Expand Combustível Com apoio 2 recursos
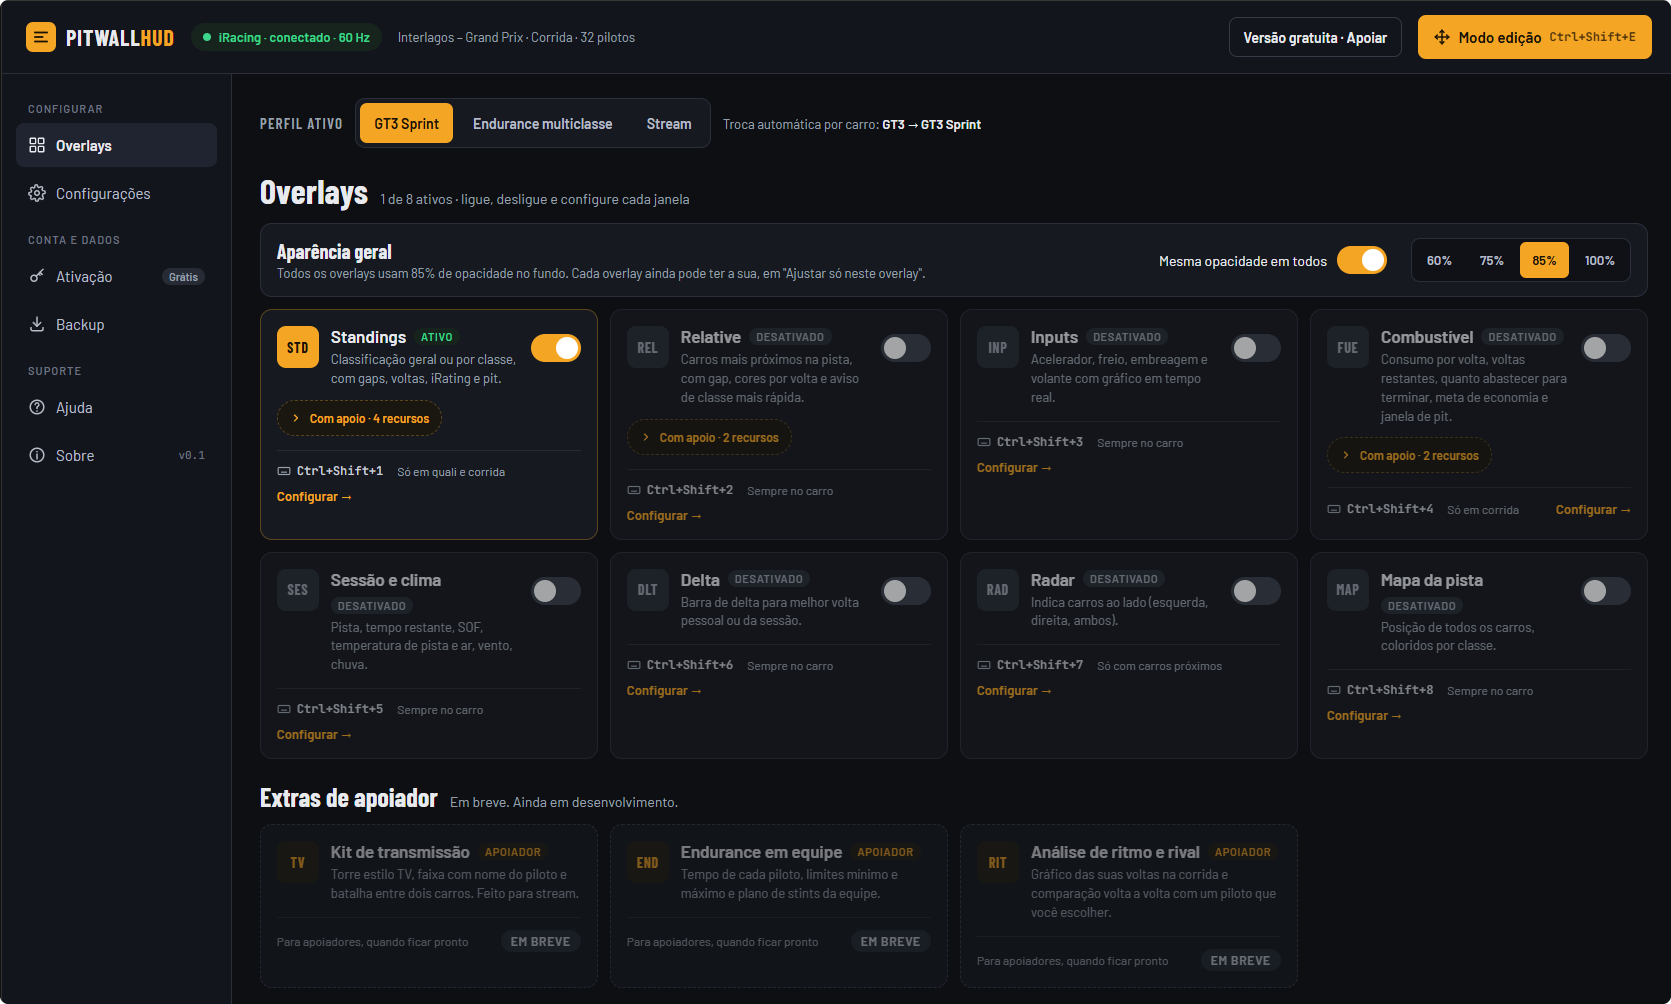This screenshot has width=1671, height=1004. click(1409, 455)
